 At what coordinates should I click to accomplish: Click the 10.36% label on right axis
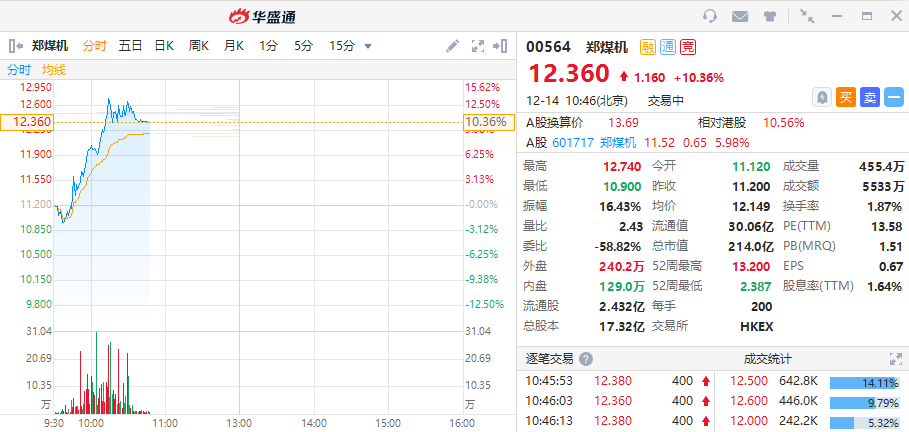coord(489,122)
